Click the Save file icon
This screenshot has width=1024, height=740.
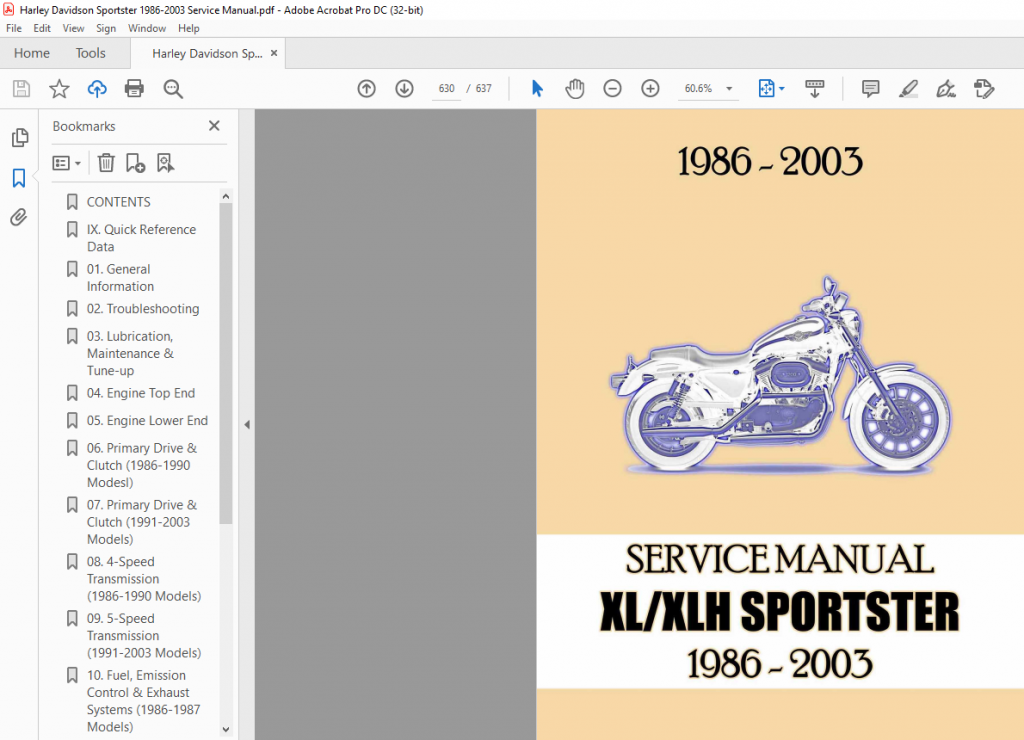pos(22,88)
